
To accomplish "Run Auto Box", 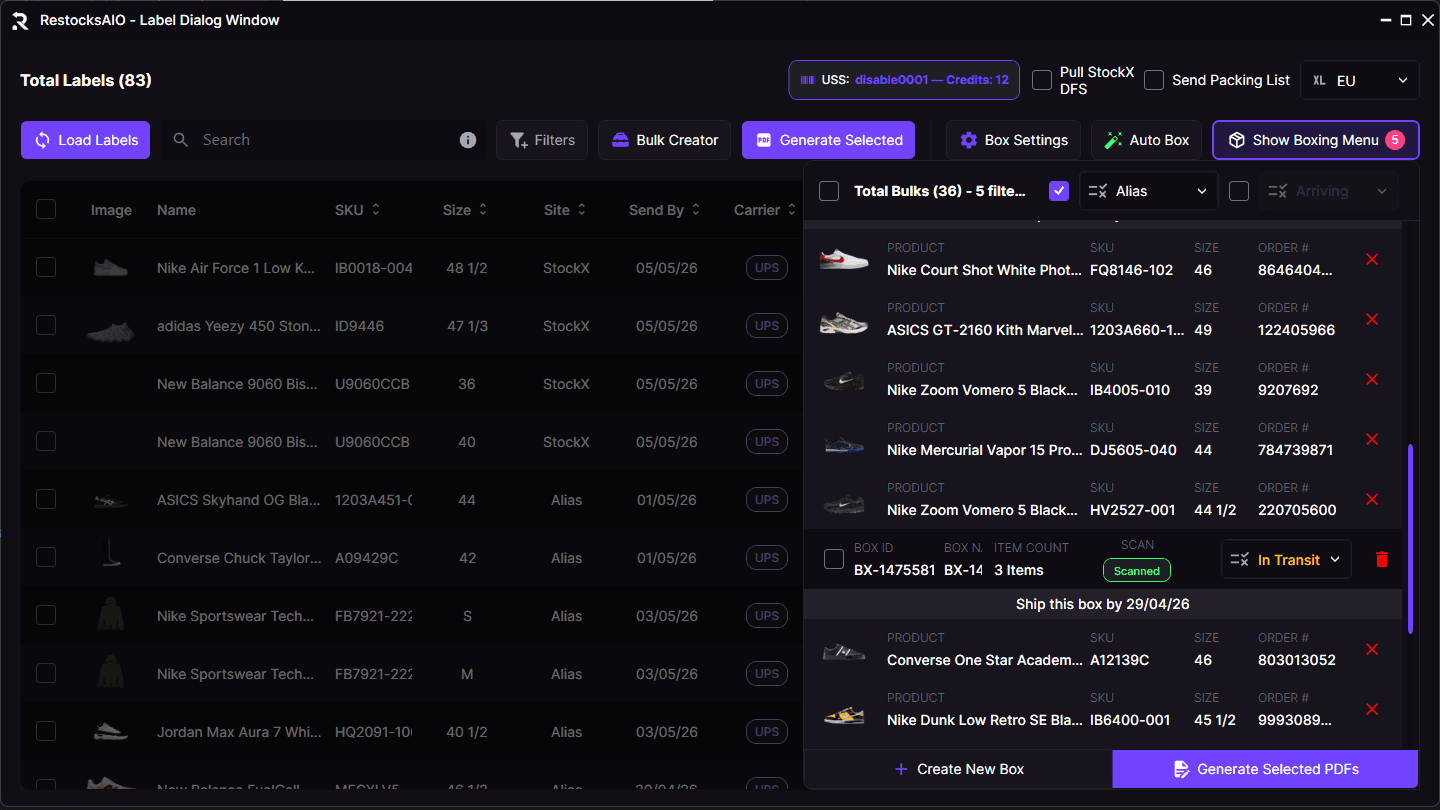I will (1146, 140).
